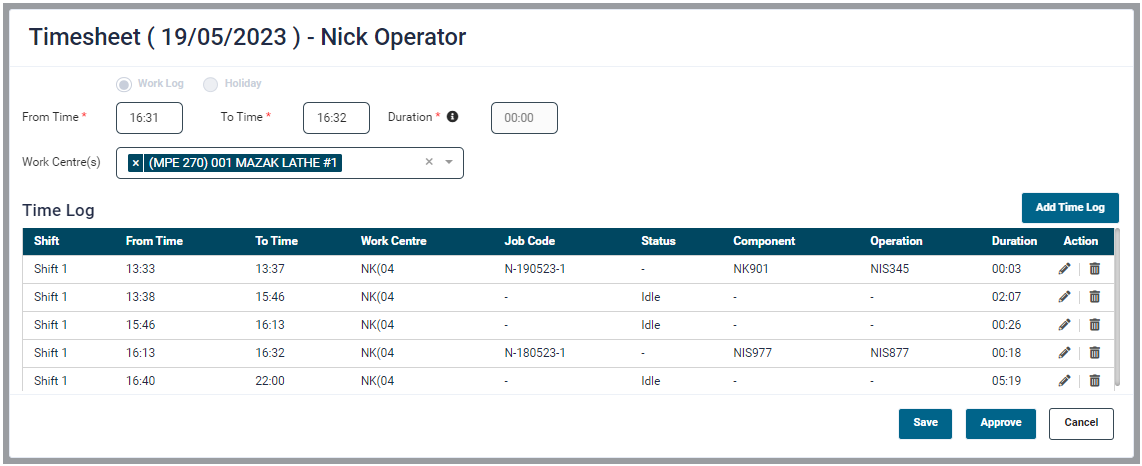Delete the N-180523-1 job time log entry
The height and width of the screenshot is (466, 1142).
(1094, 353)
